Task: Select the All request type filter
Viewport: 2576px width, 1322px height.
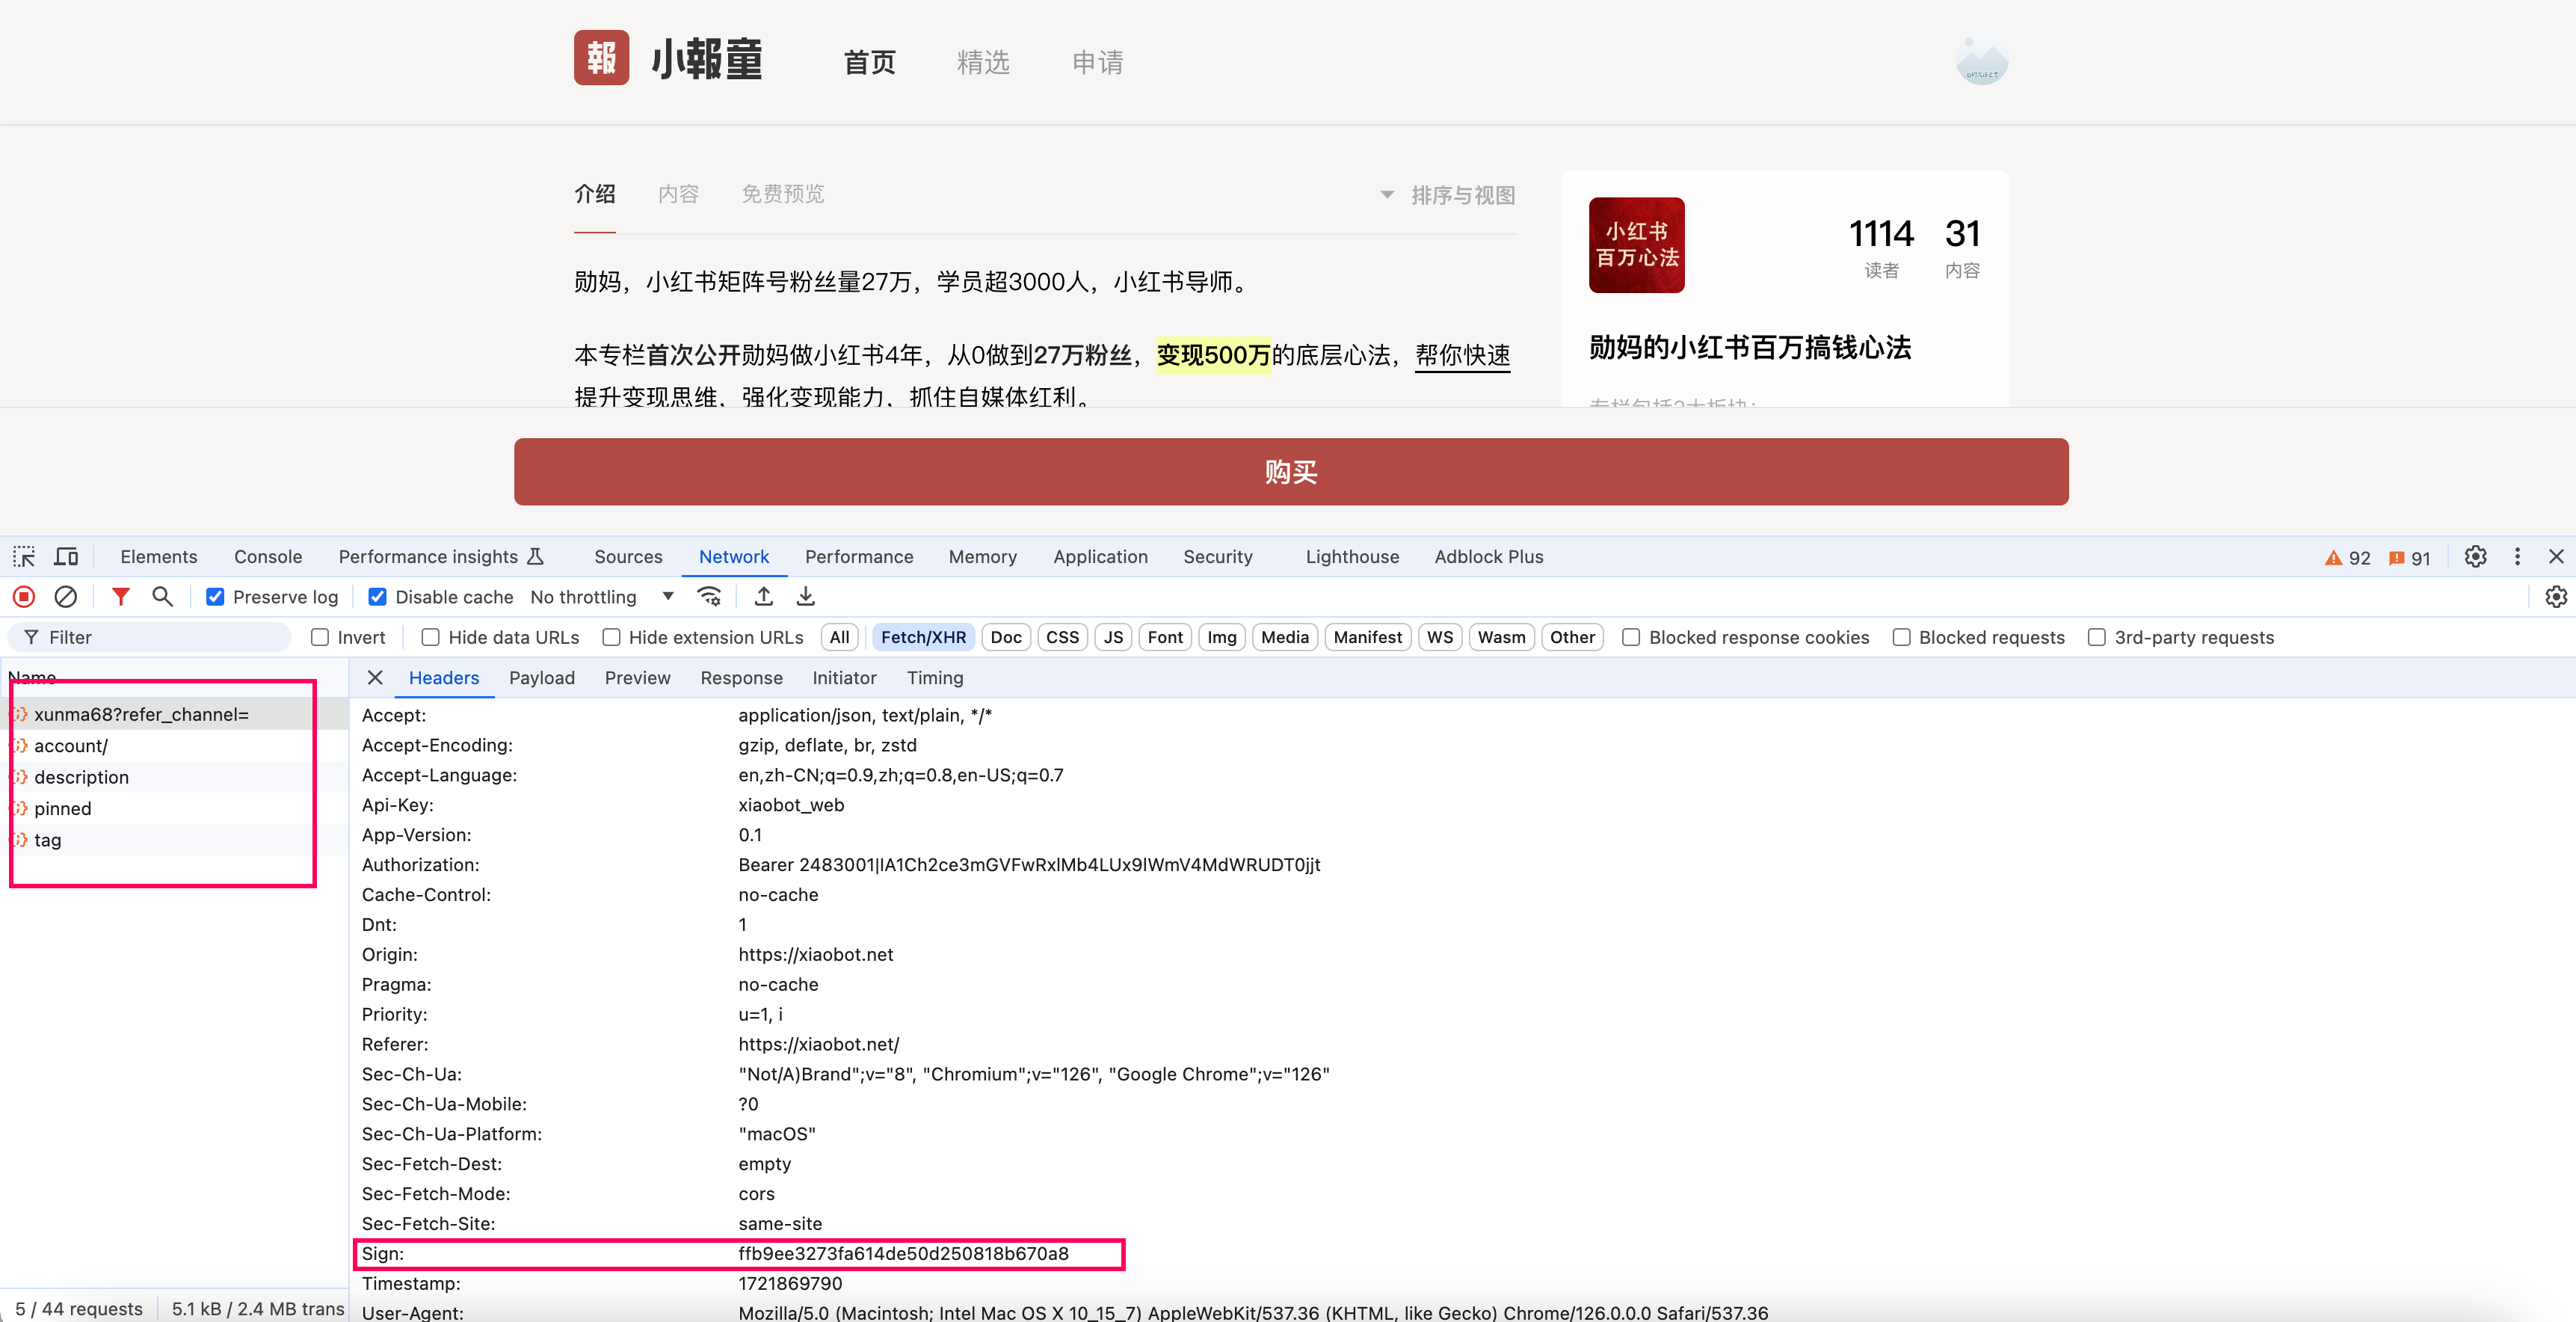Action: point(839,637)
